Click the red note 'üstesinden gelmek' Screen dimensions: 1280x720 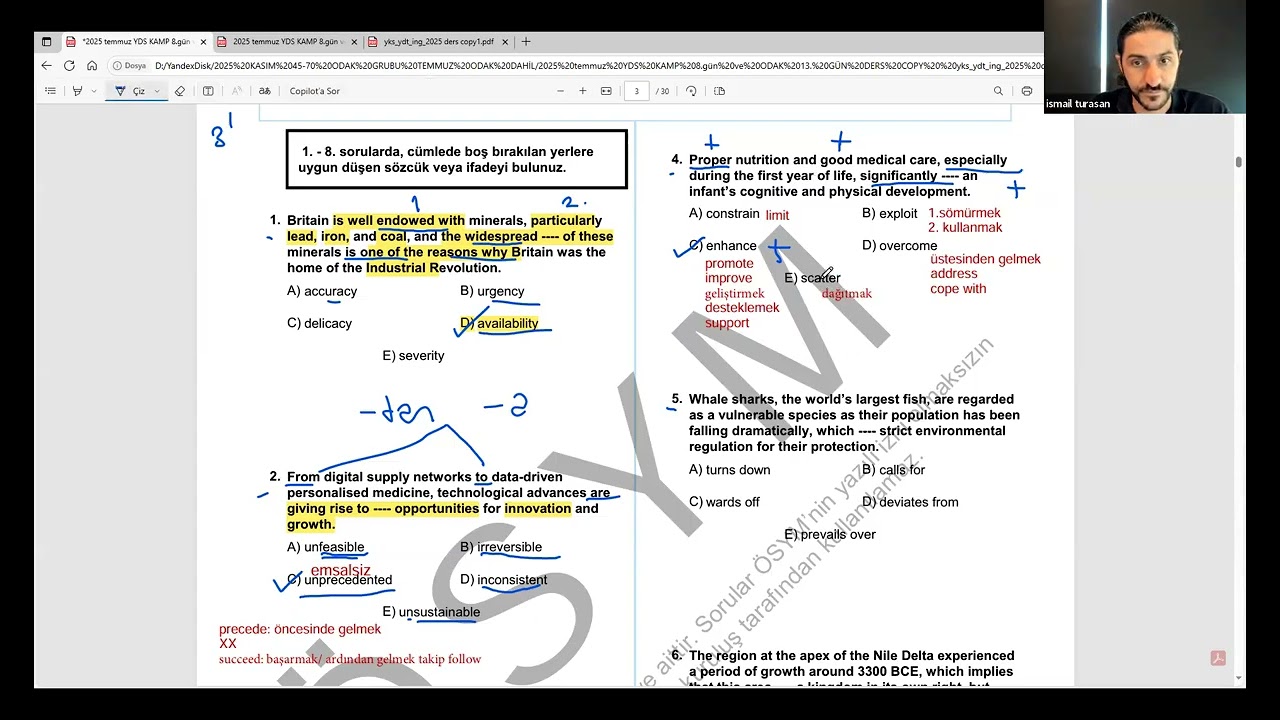click(985, 259)
